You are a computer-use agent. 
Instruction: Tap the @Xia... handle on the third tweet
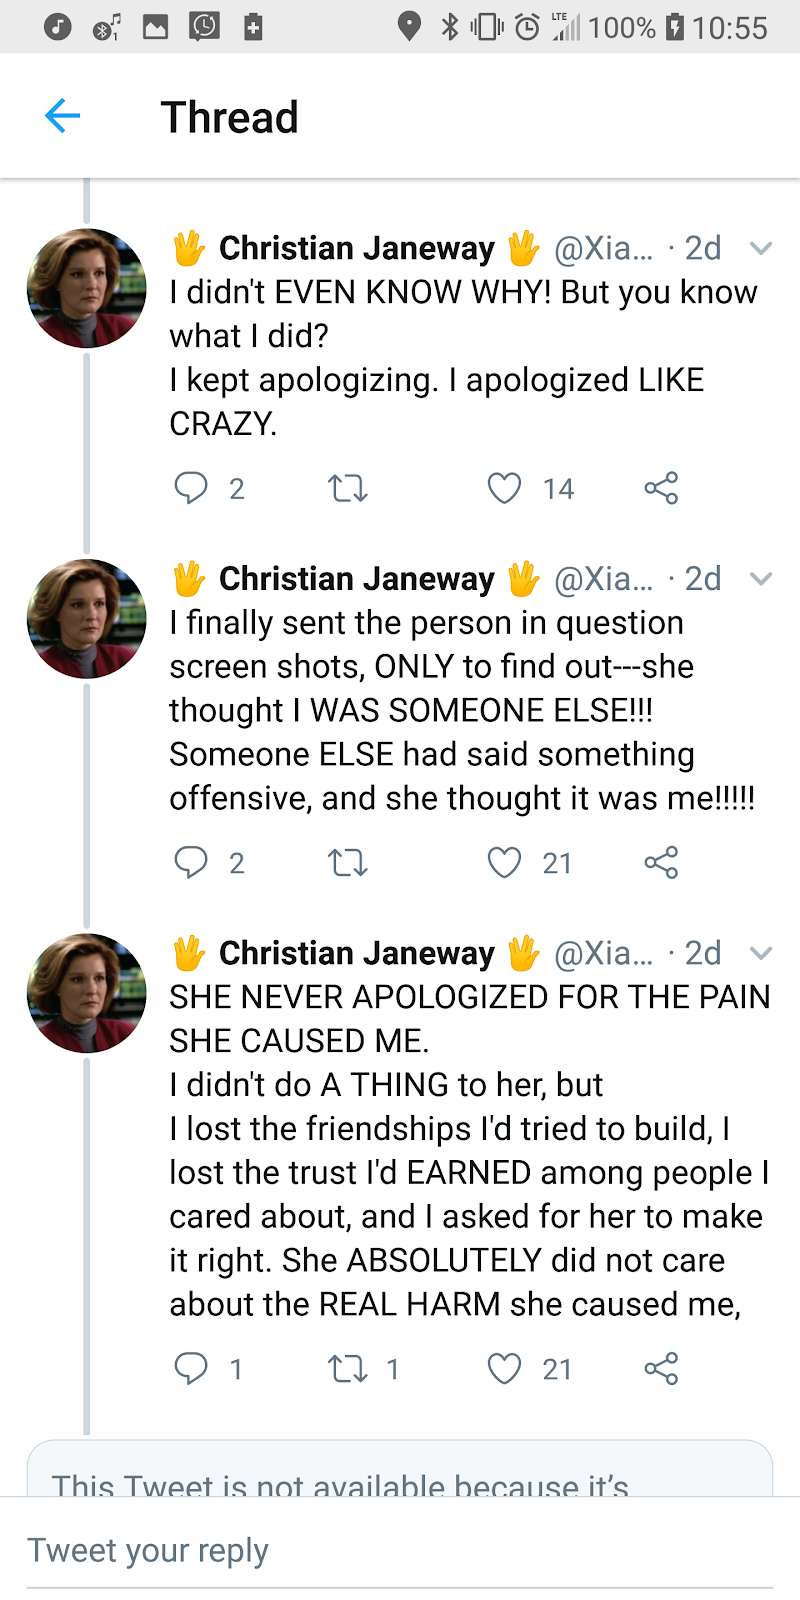(603, 953)
